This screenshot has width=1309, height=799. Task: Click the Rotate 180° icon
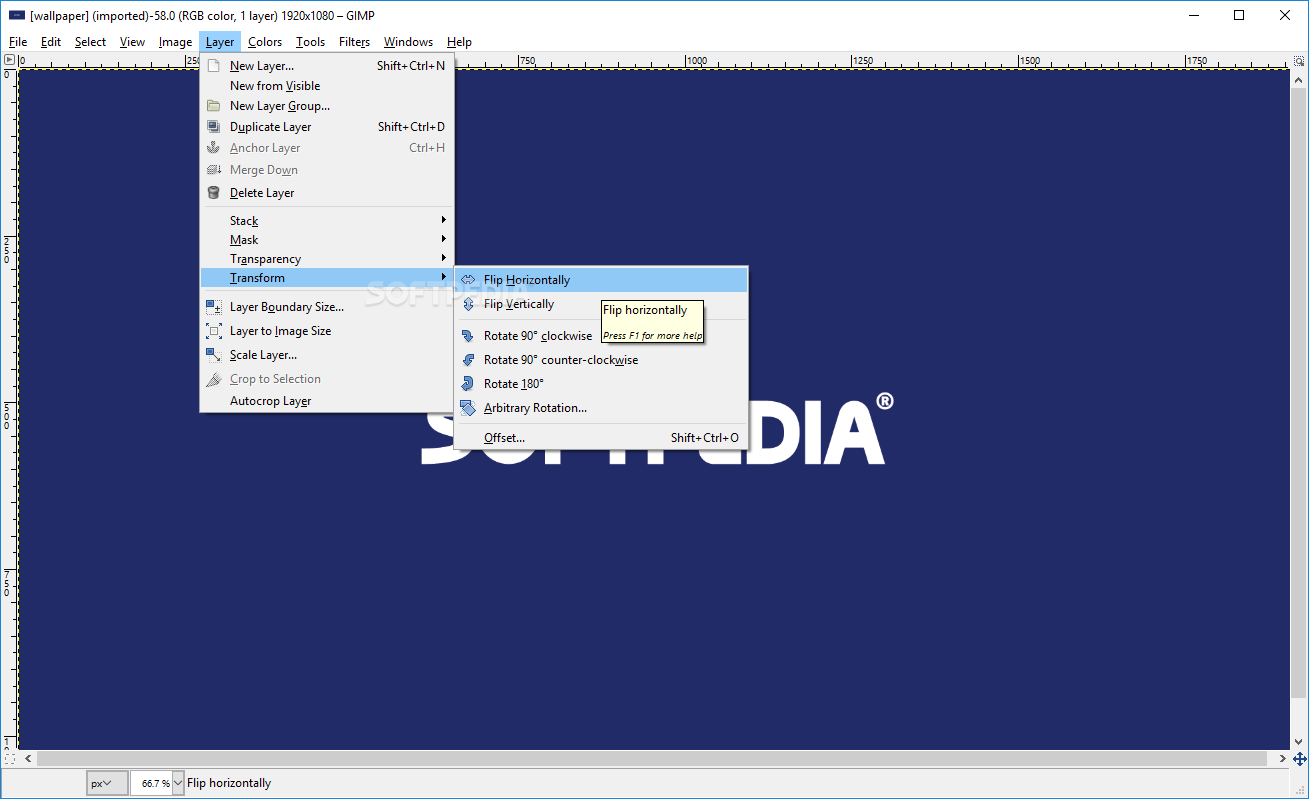coord(467,384)
